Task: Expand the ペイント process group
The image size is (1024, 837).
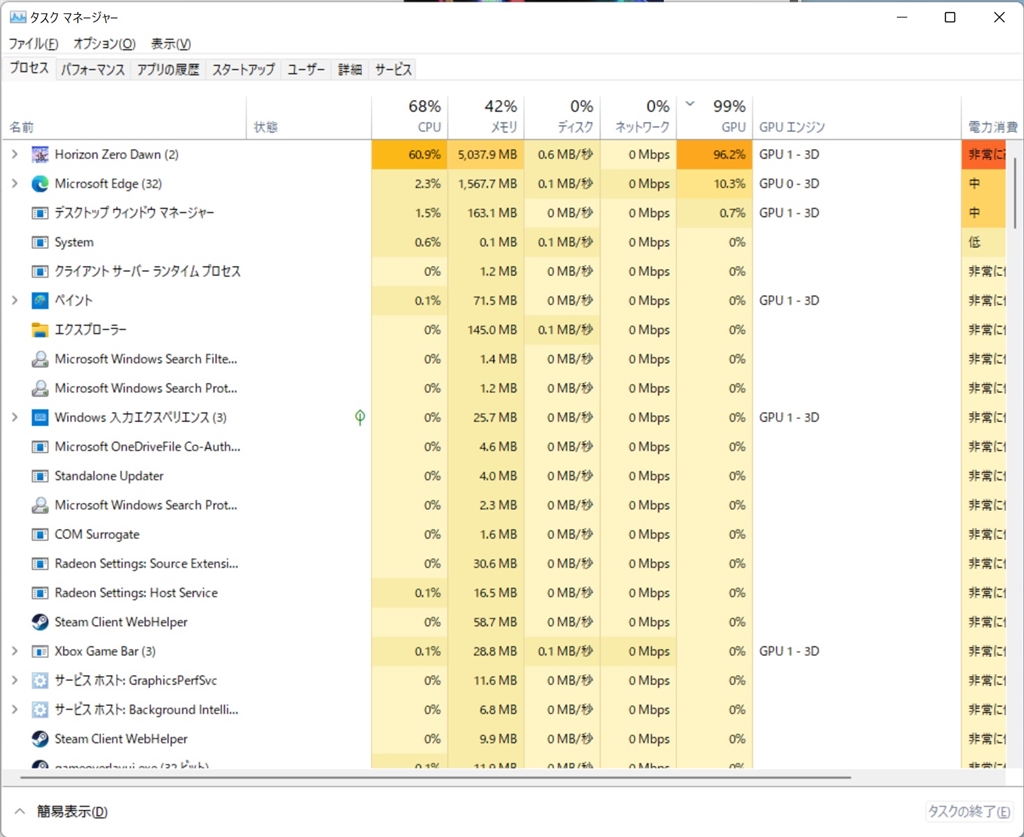Action: click(x=14, y=301)
